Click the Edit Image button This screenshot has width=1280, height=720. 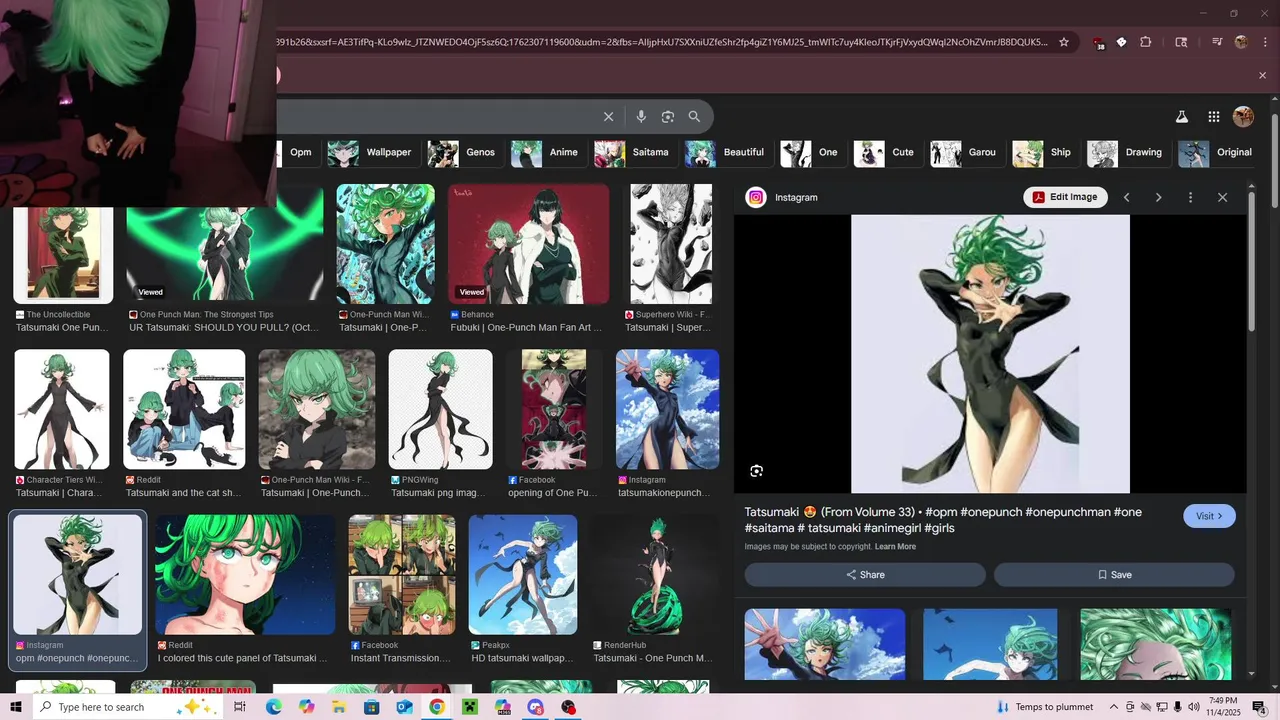(x=1065, y=197)
